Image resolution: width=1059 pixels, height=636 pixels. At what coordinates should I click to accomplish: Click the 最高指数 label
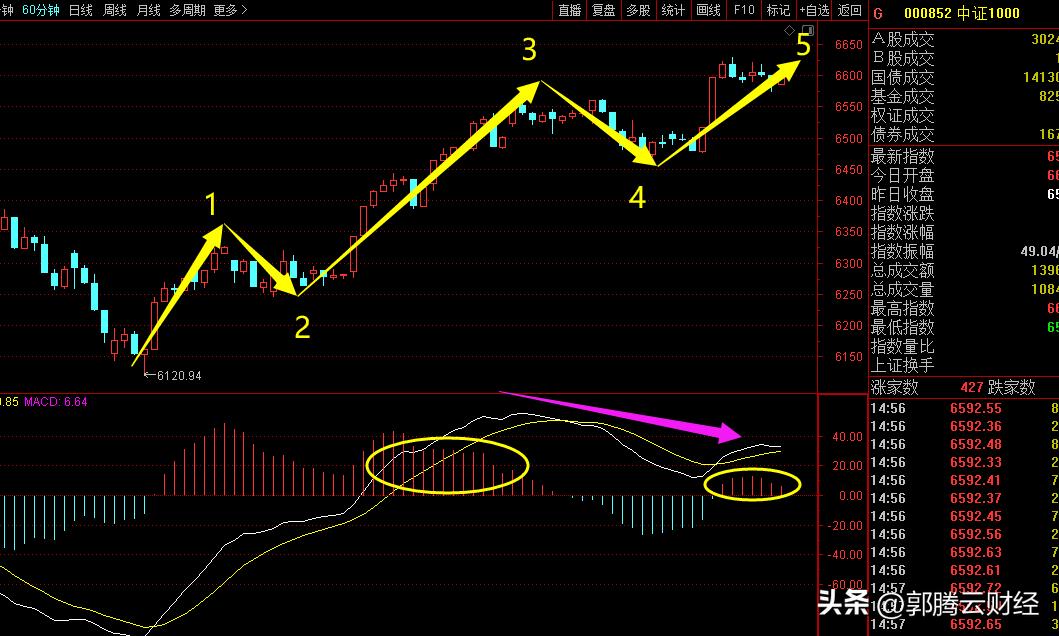coord(902,308)
